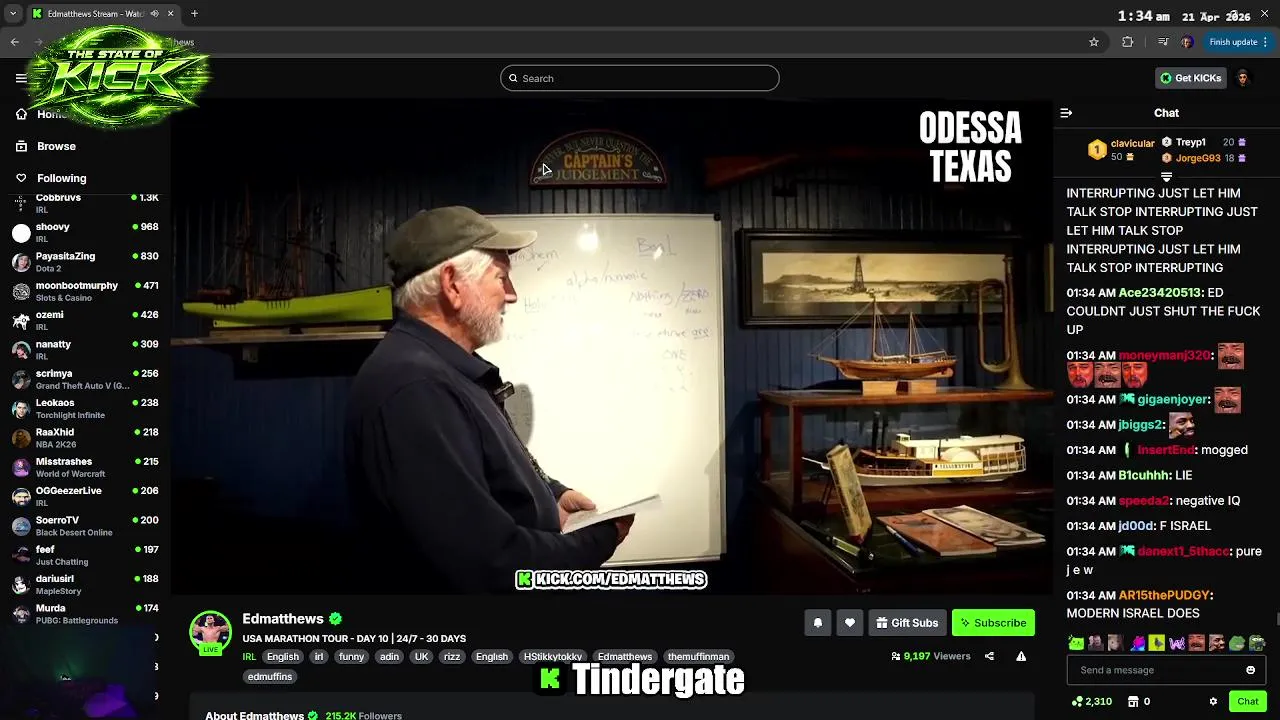Viewport: 1280px width, 720px height.
Task: Click B1cuhhh username in chat
Action: pos(1143,475)
